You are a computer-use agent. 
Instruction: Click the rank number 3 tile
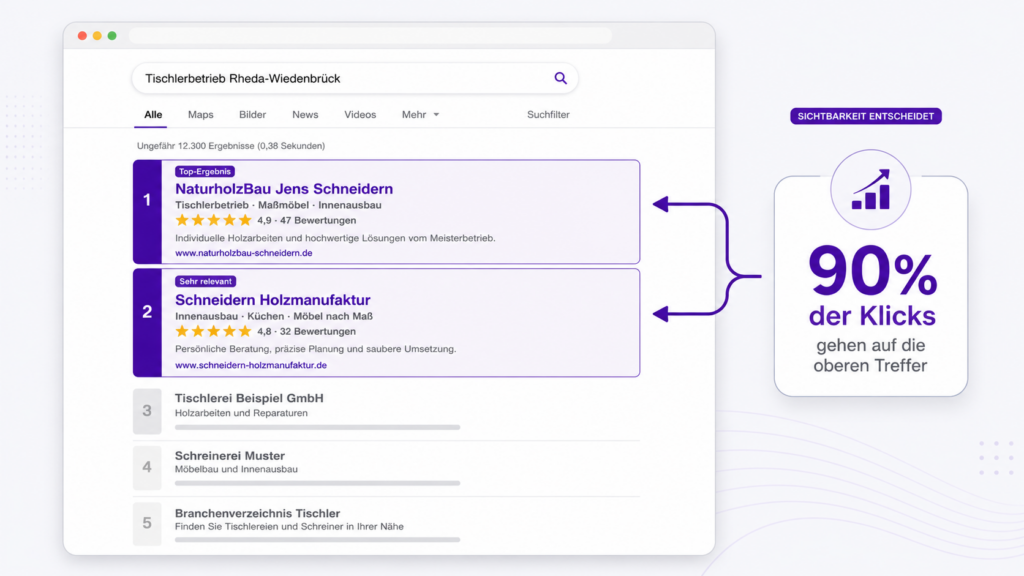[x=147, y=411]
